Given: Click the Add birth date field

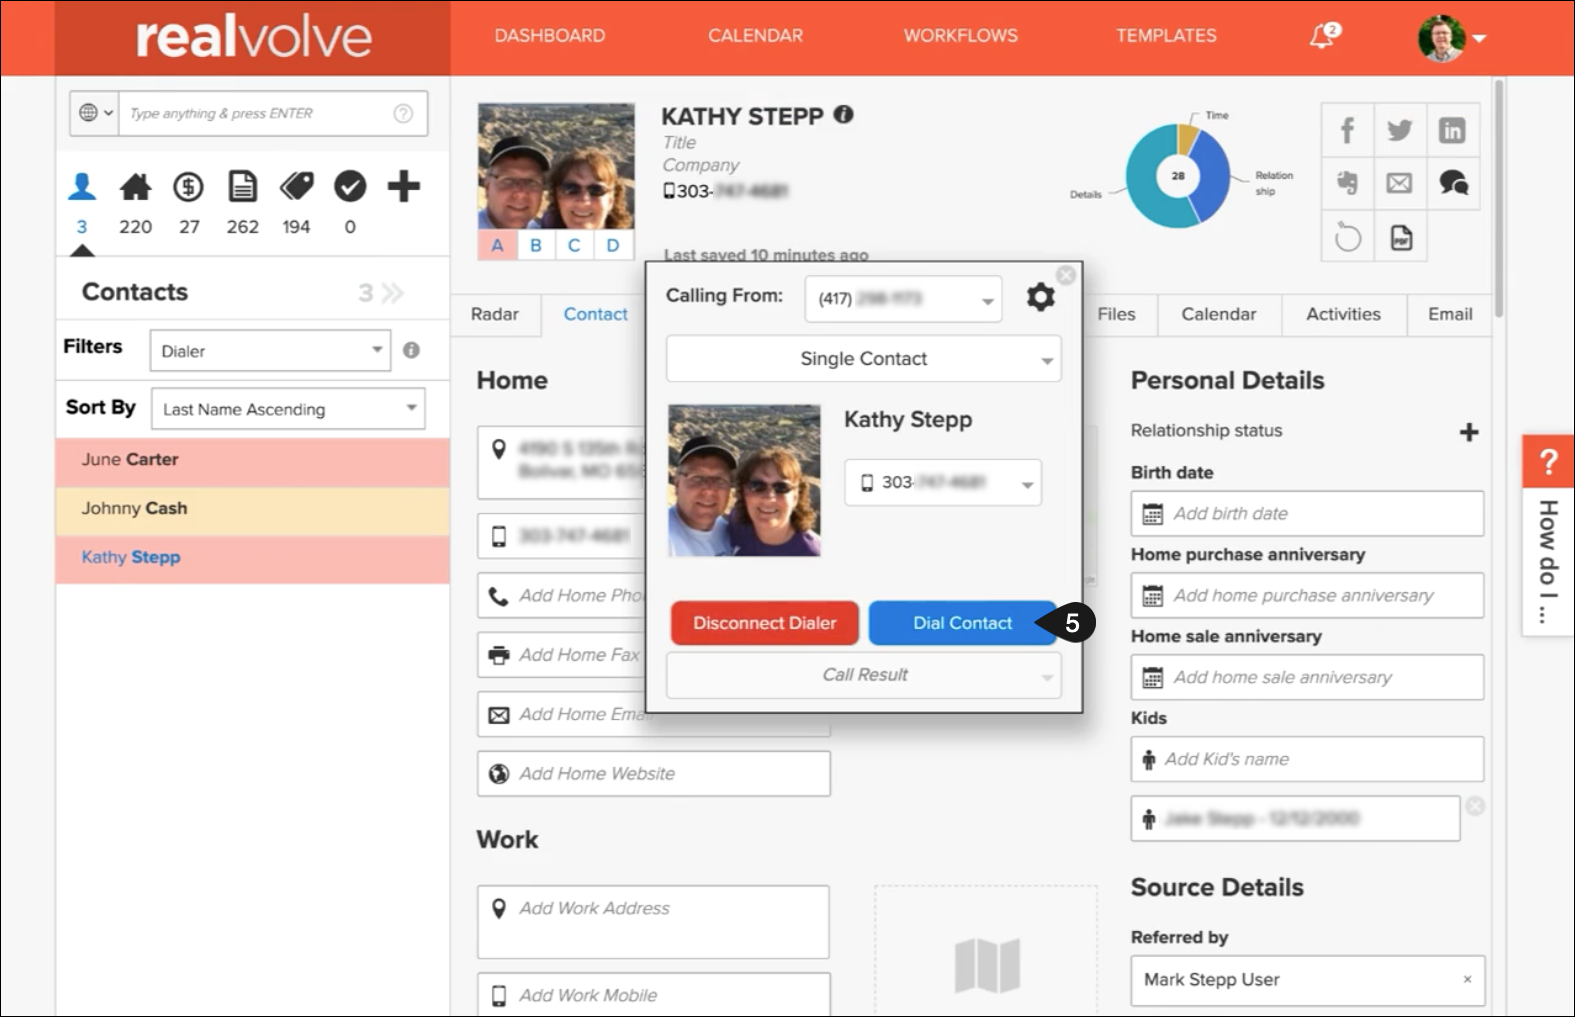Looking at the screenshot, I should coord(1307,514).
